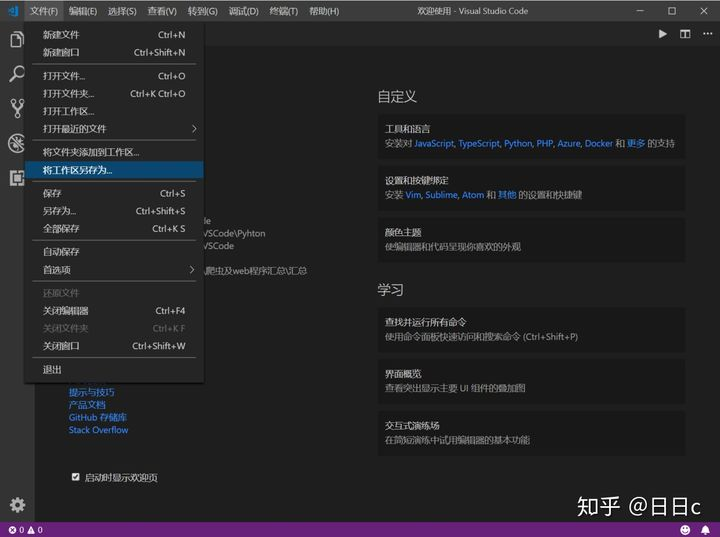Toggle 启动时显示欢迎页 checkbox

click(x=76, y=477)
